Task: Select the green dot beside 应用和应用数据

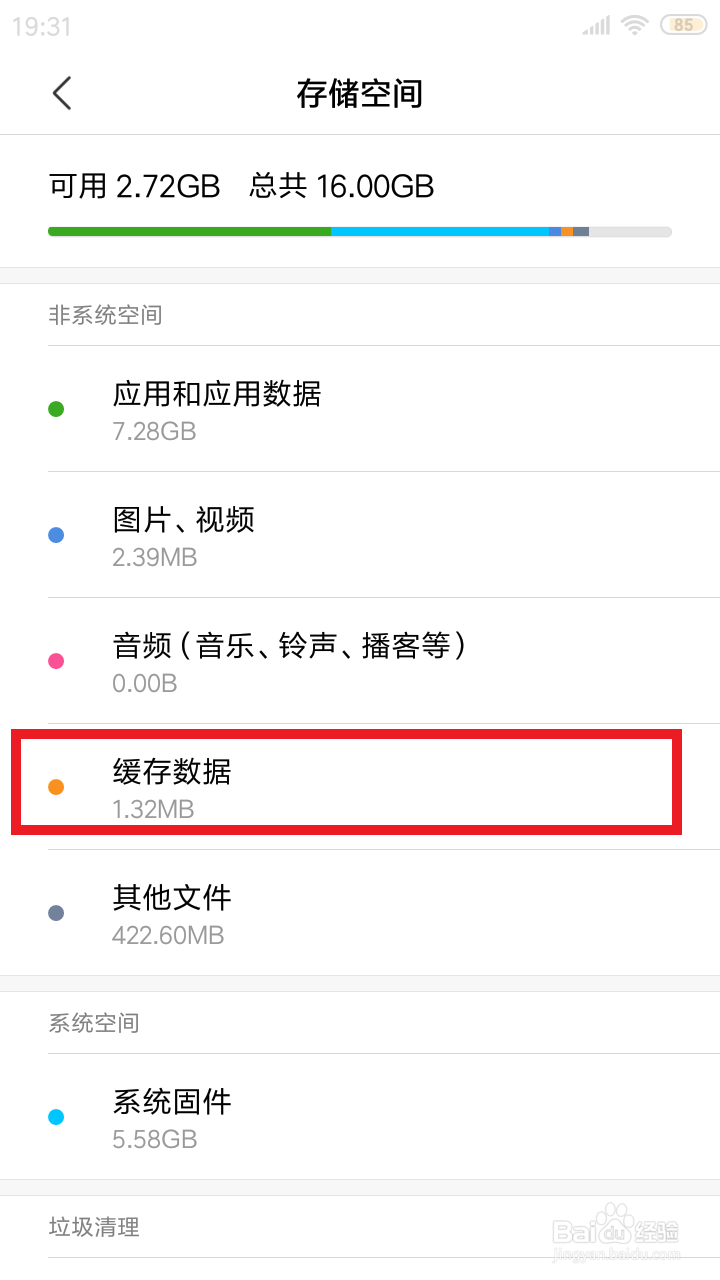Action: click(56, 409)
